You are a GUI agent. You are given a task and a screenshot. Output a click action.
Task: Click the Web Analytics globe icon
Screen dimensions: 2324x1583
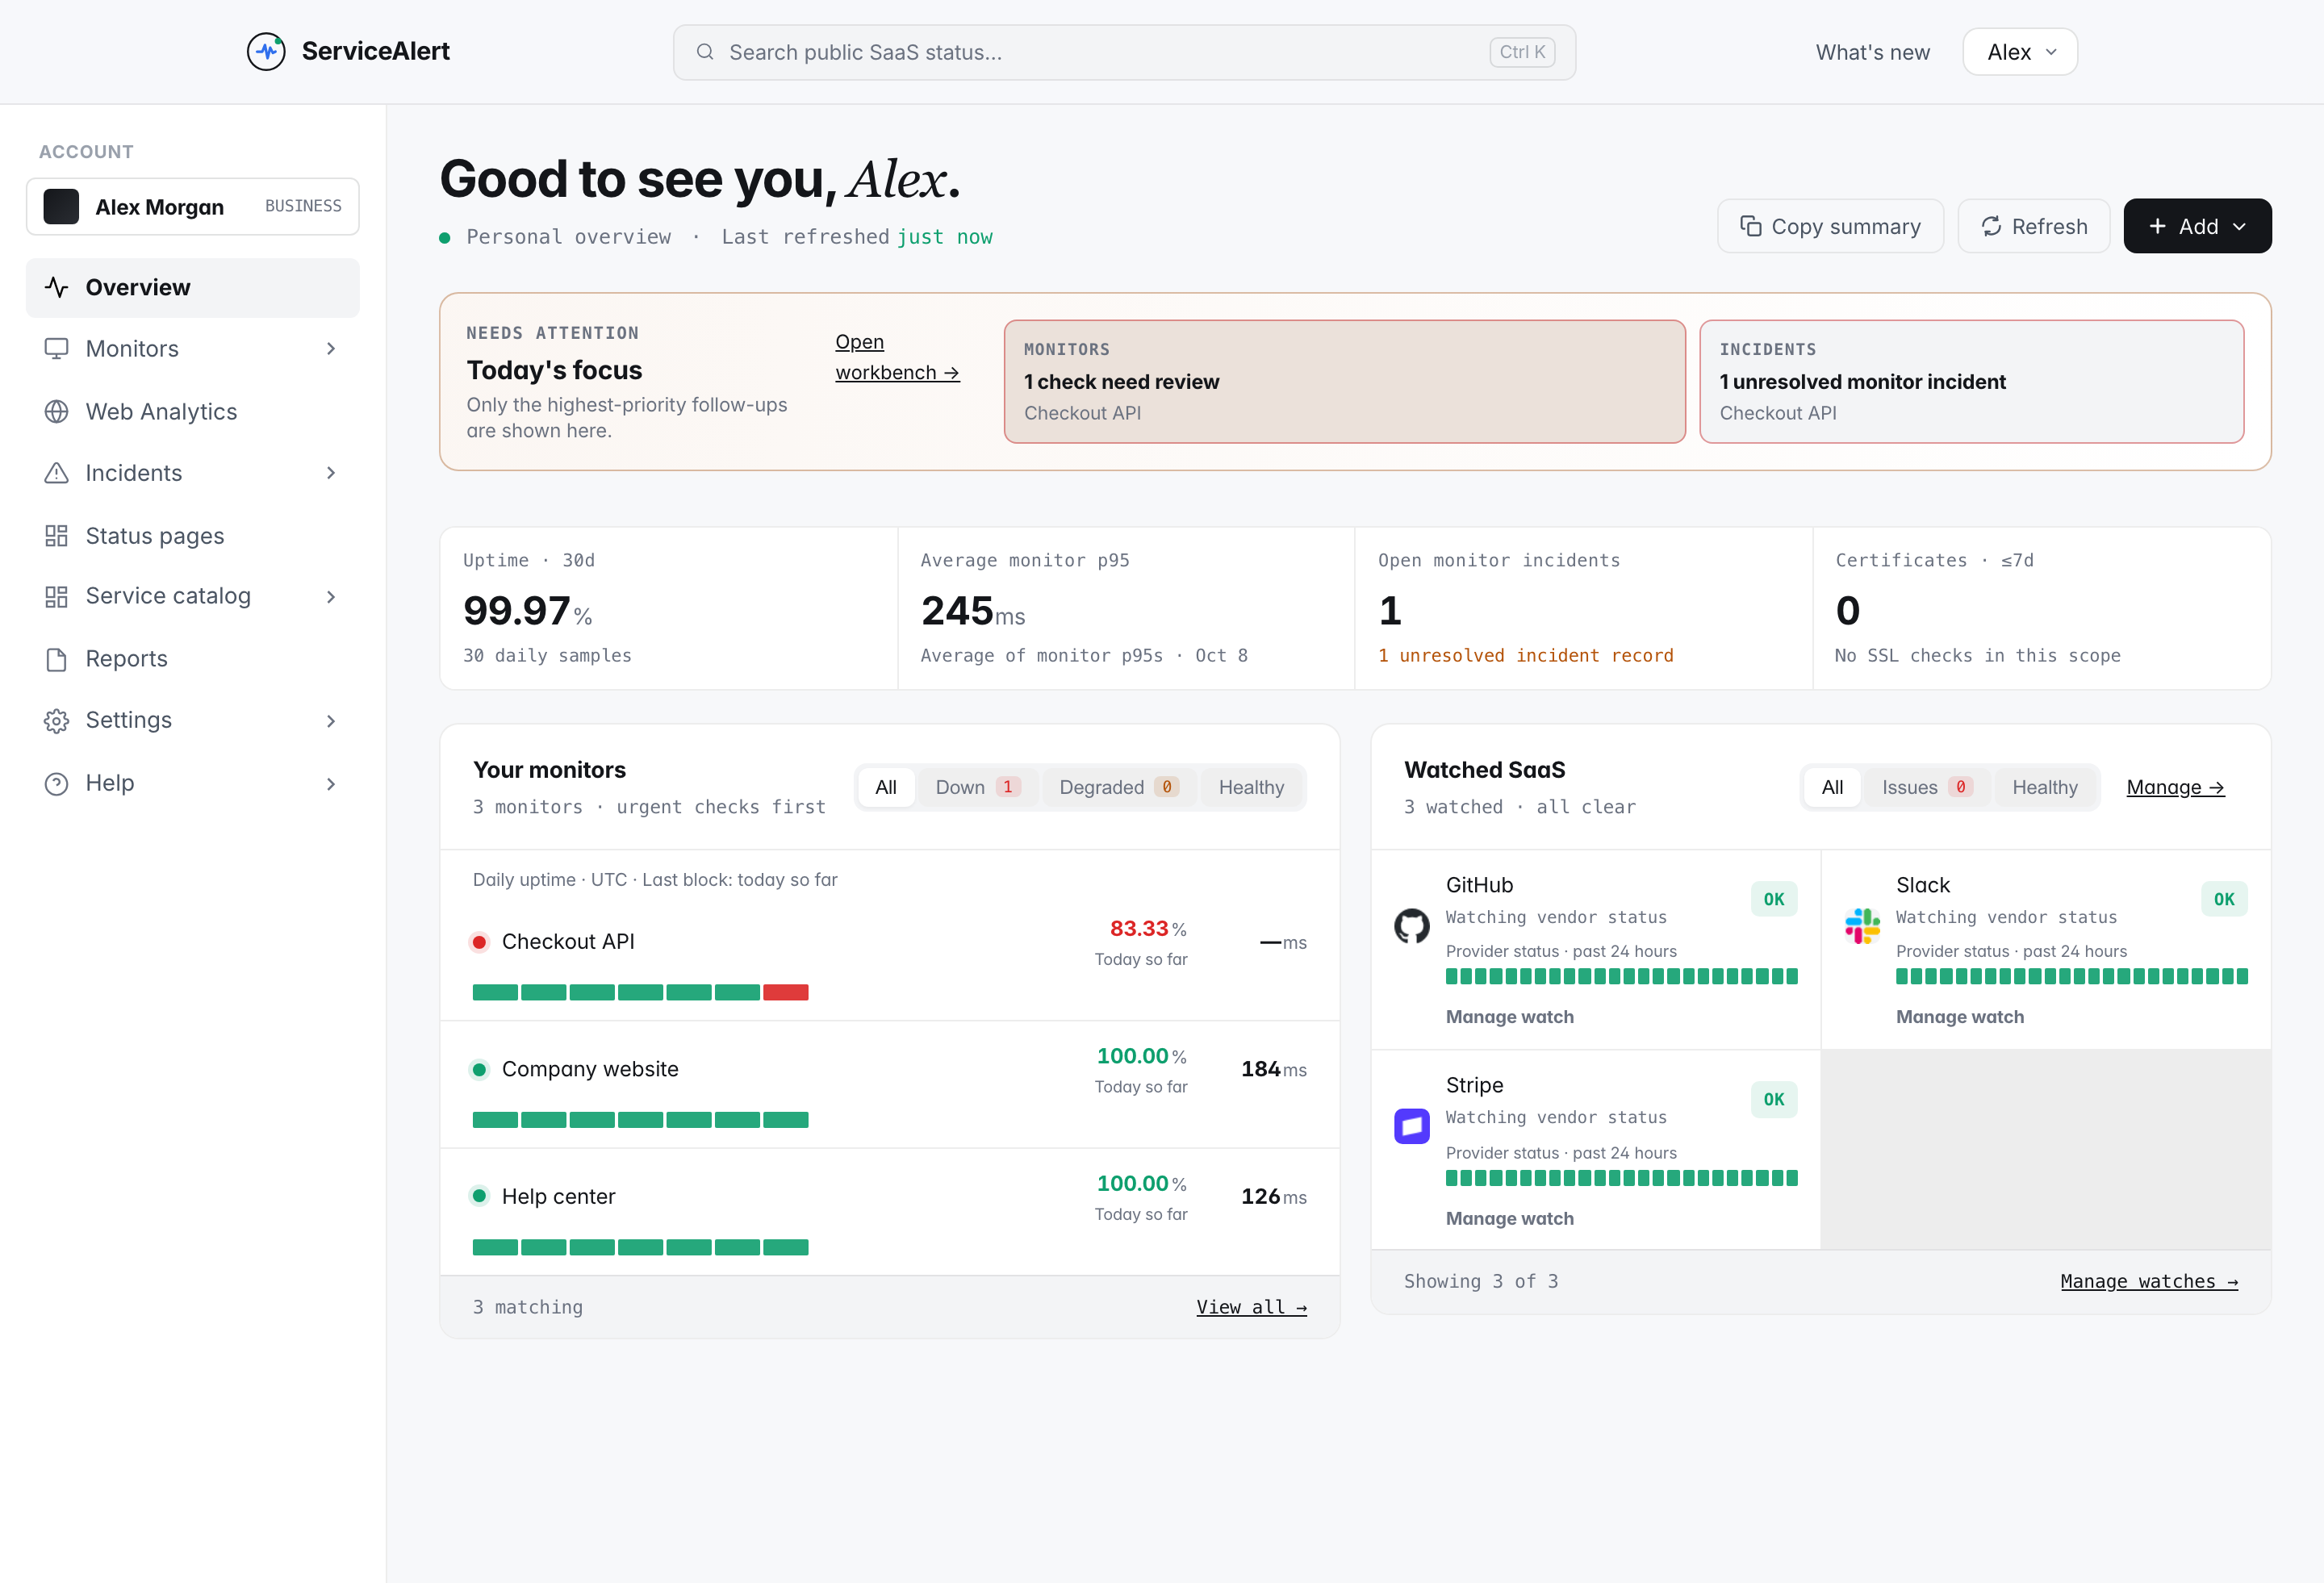56,411
